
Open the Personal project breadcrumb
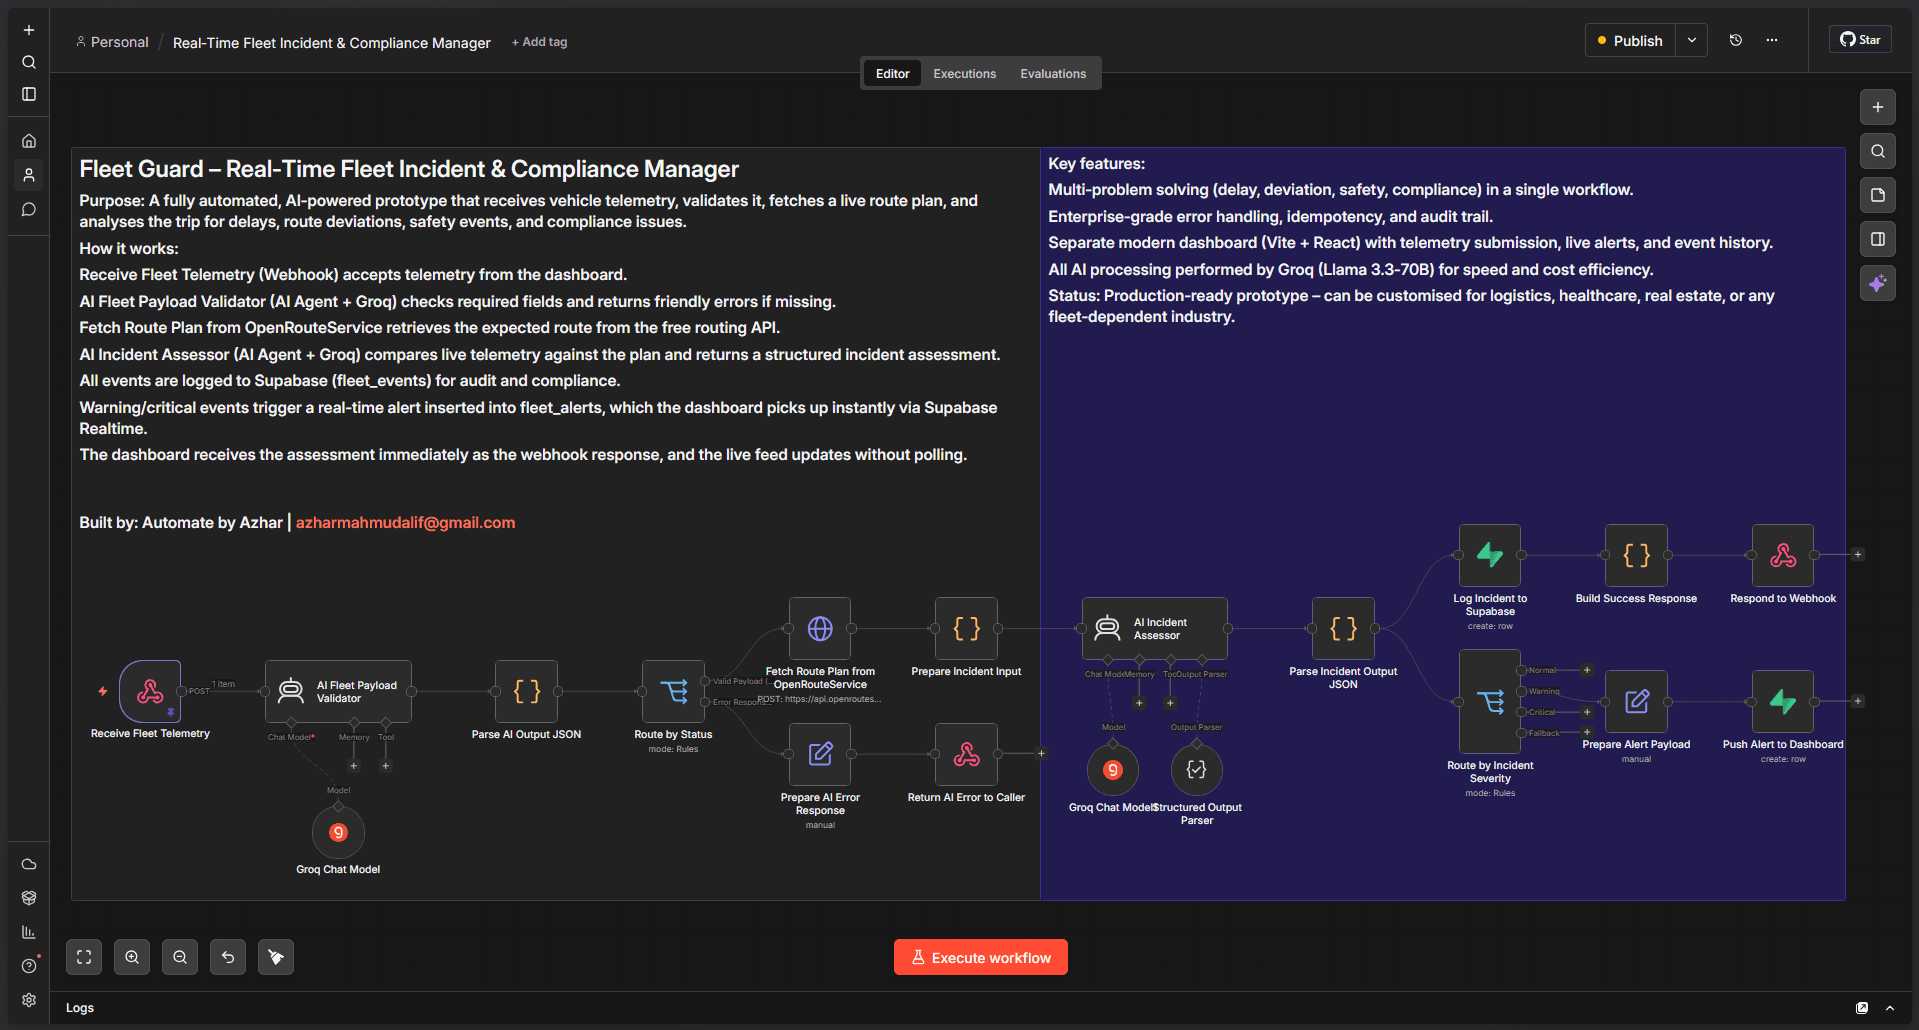[x=112, y=42]
